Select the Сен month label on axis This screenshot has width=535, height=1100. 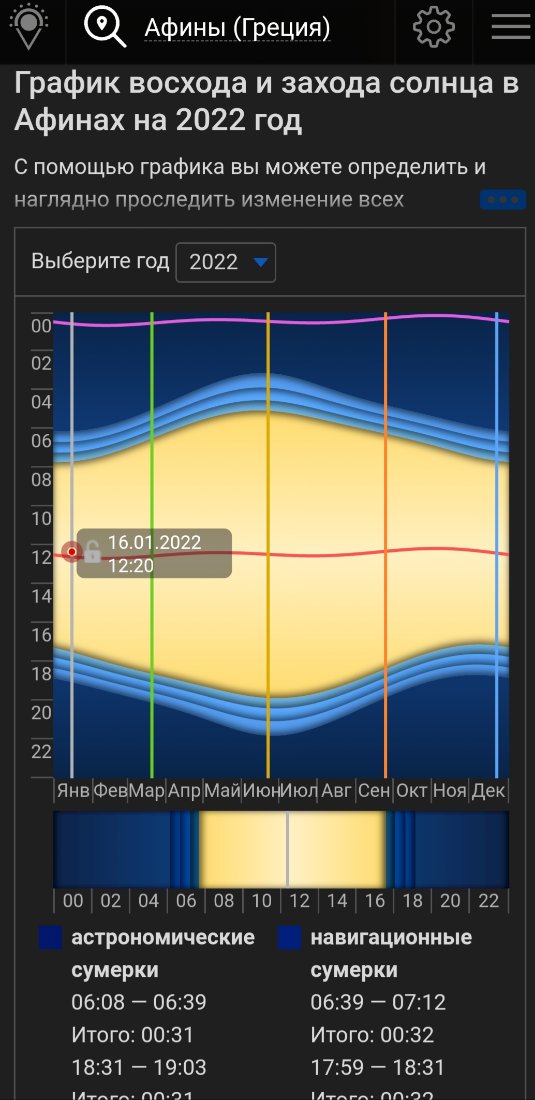374,791
